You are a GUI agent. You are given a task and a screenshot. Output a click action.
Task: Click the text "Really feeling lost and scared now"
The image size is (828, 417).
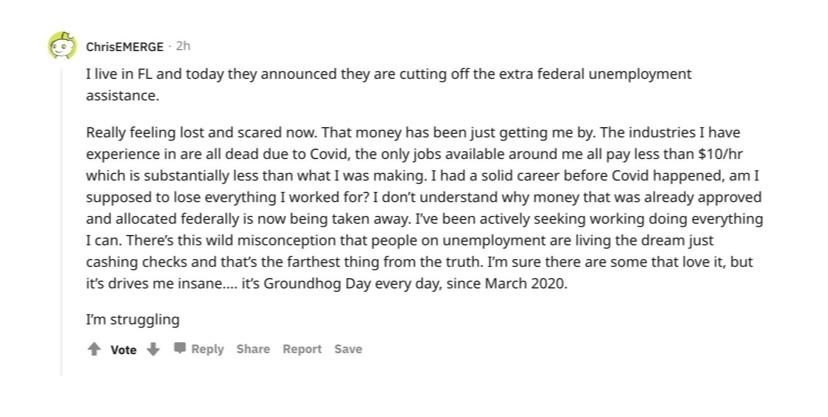[x=202, y=133]
